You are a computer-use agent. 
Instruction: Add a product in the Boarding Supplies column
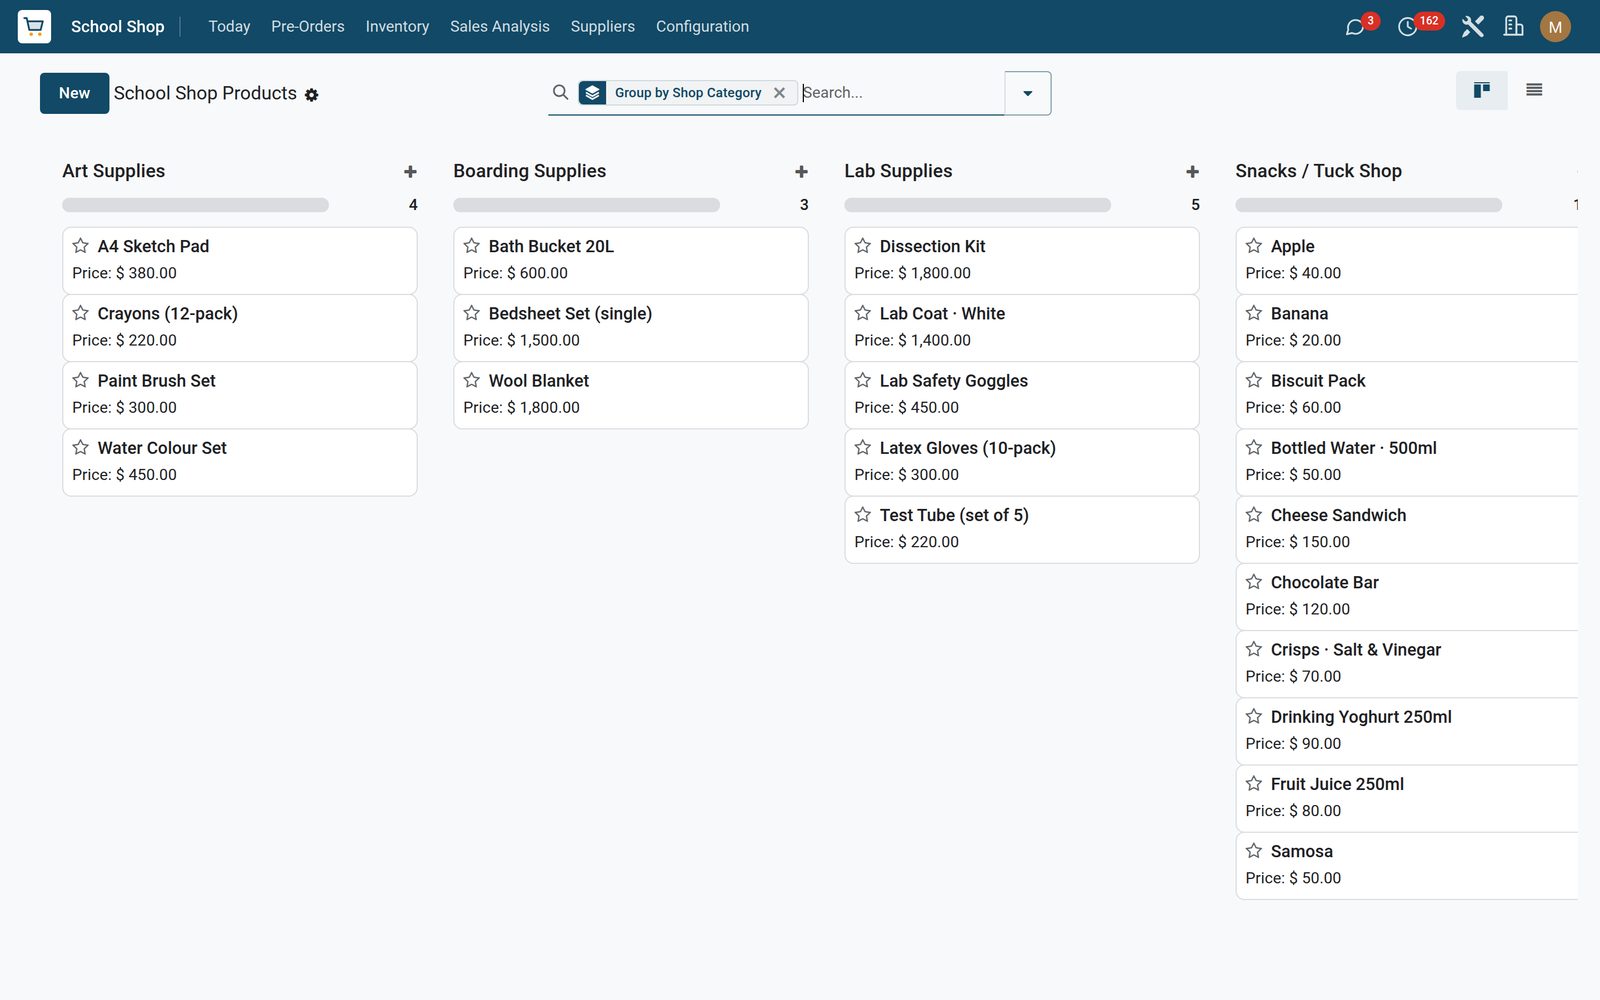(x=801, y=172)
